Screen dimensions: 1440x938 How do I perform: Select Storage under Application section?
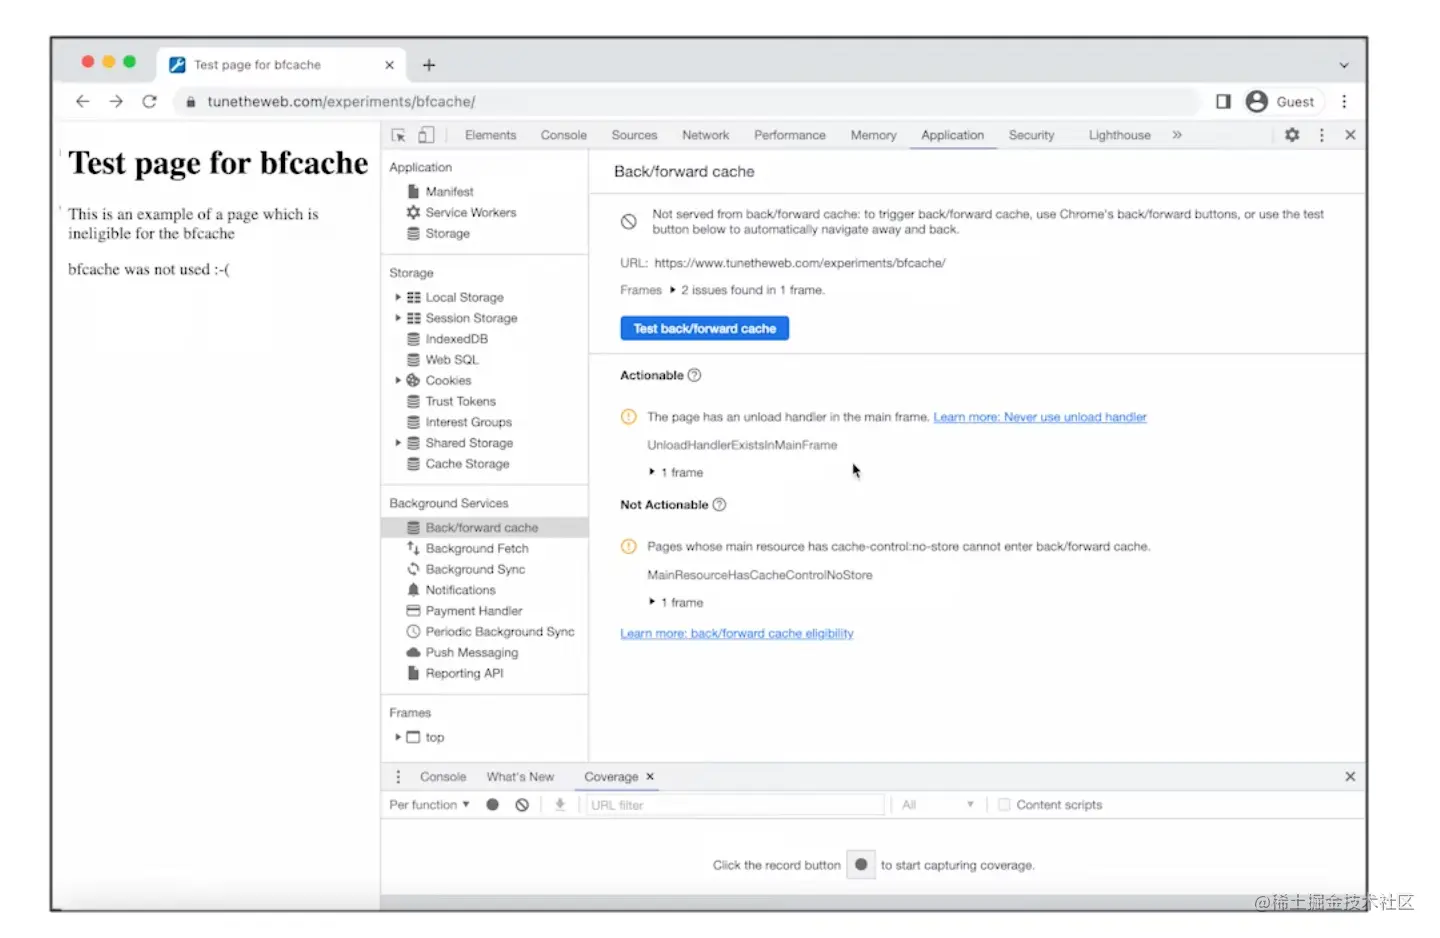(x=447, y=233)
